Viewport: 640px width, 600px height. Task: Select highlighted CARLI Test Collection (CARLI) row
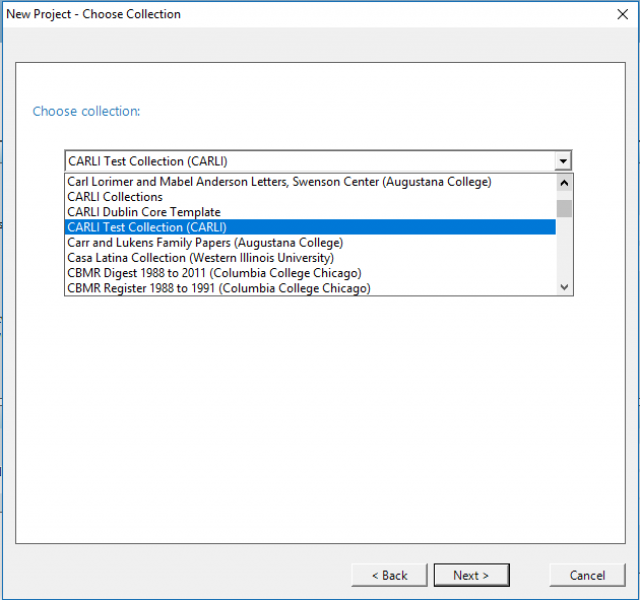(310, 227)
